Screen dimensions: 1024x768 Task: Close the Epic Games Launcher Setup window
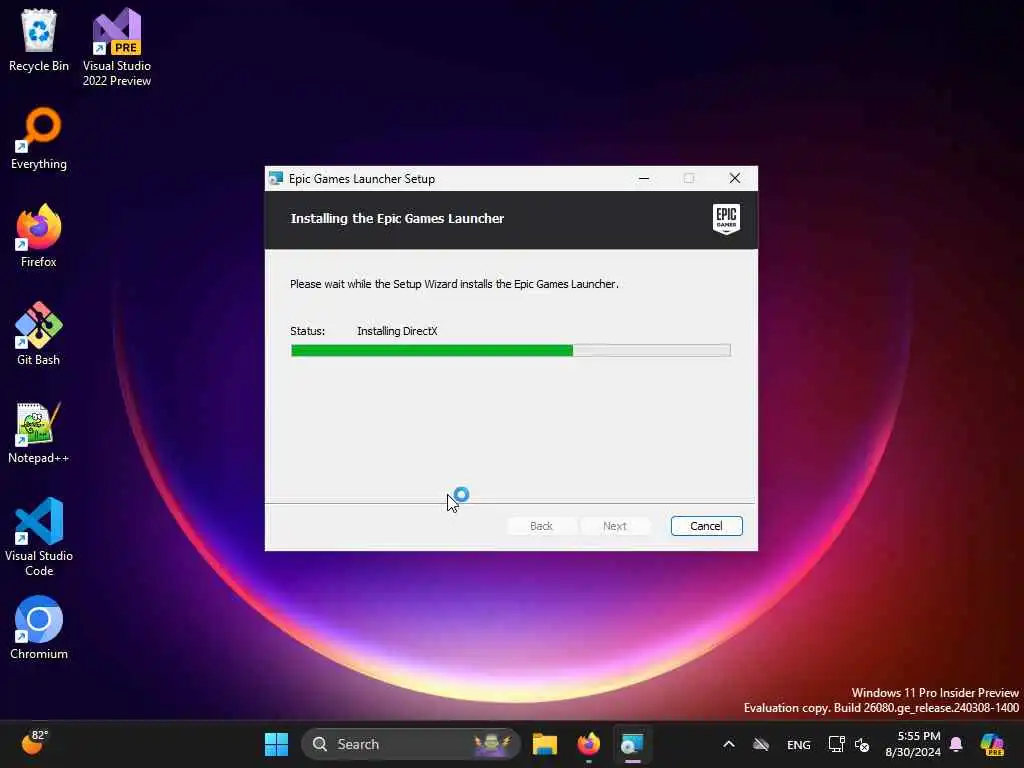[735, 178]
